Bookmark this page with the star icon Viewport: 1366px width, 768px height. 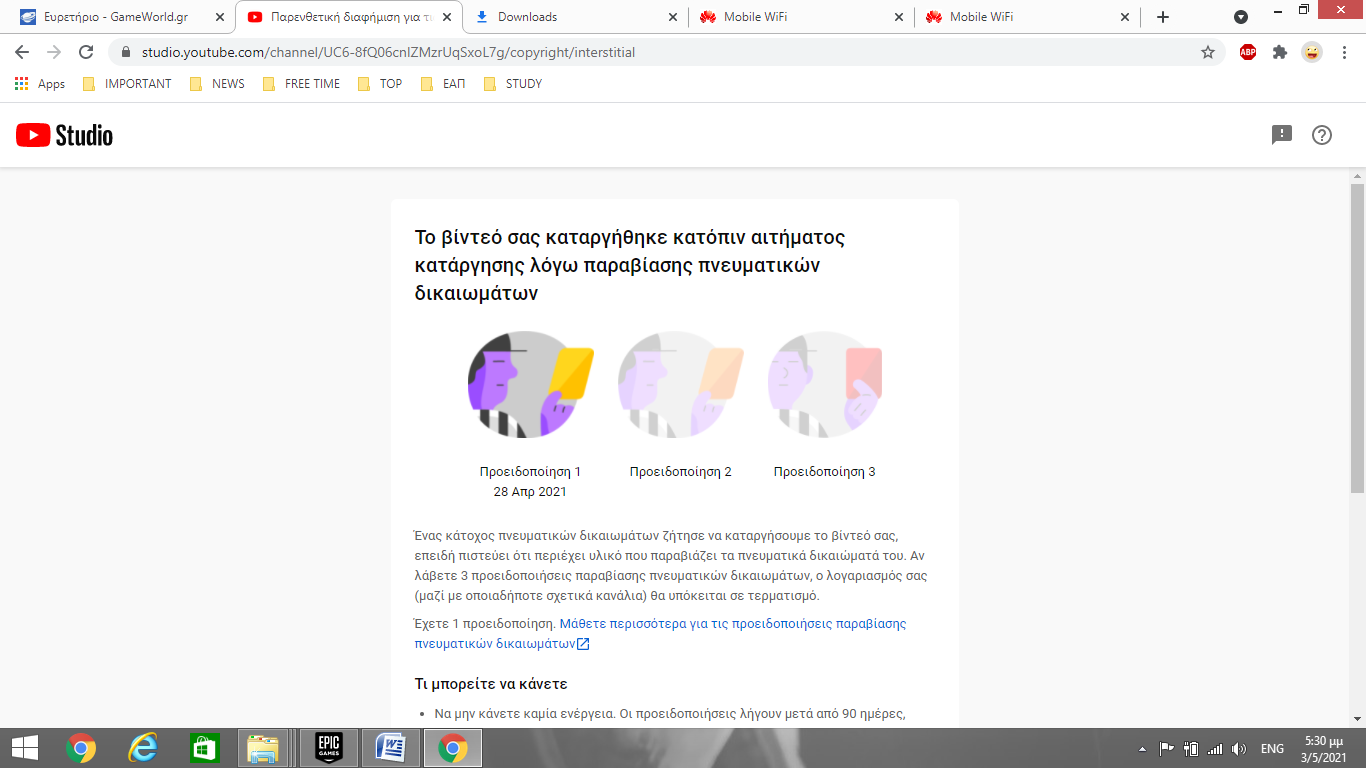point(1207,52)
